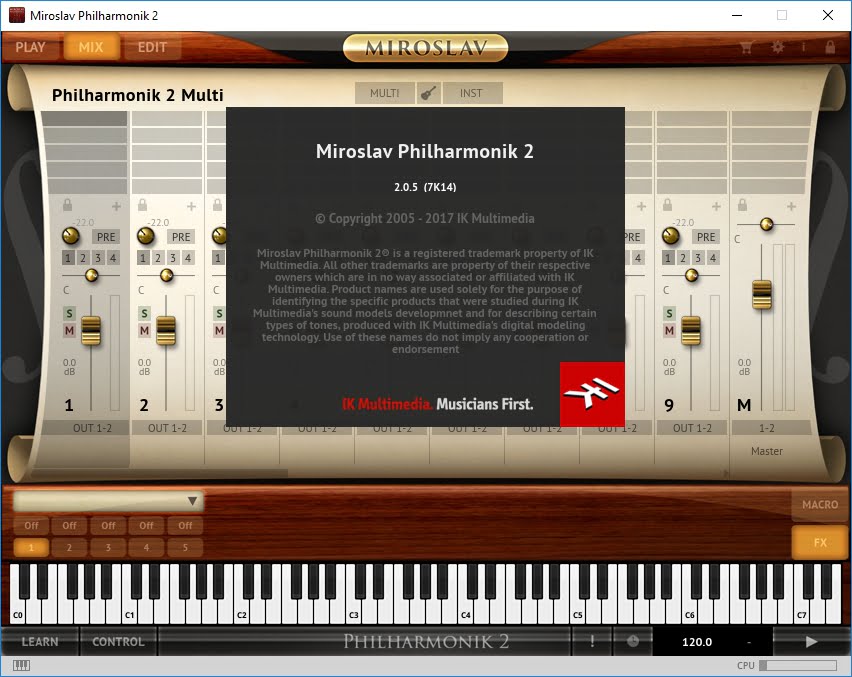
Task: Lock the Master channel padlock
Action: (742, 205)
